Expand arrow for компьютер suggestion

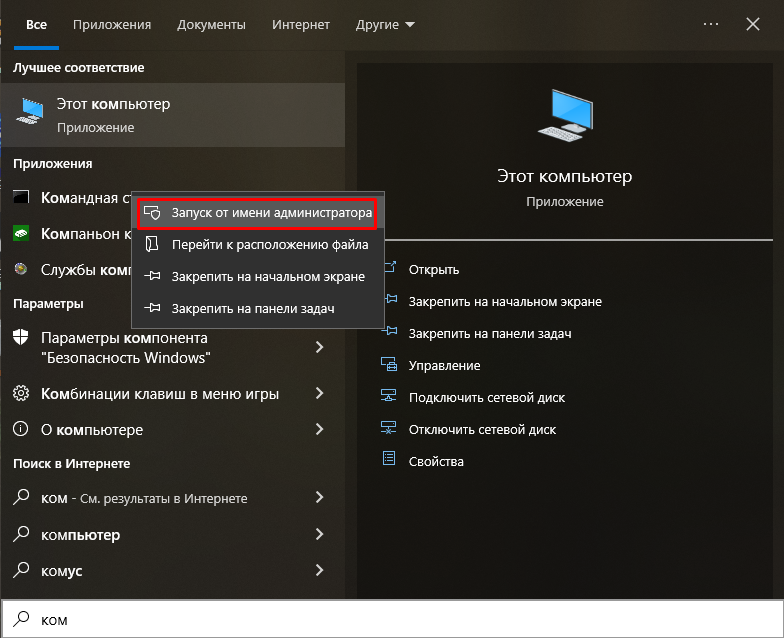(x=319, y=534)
